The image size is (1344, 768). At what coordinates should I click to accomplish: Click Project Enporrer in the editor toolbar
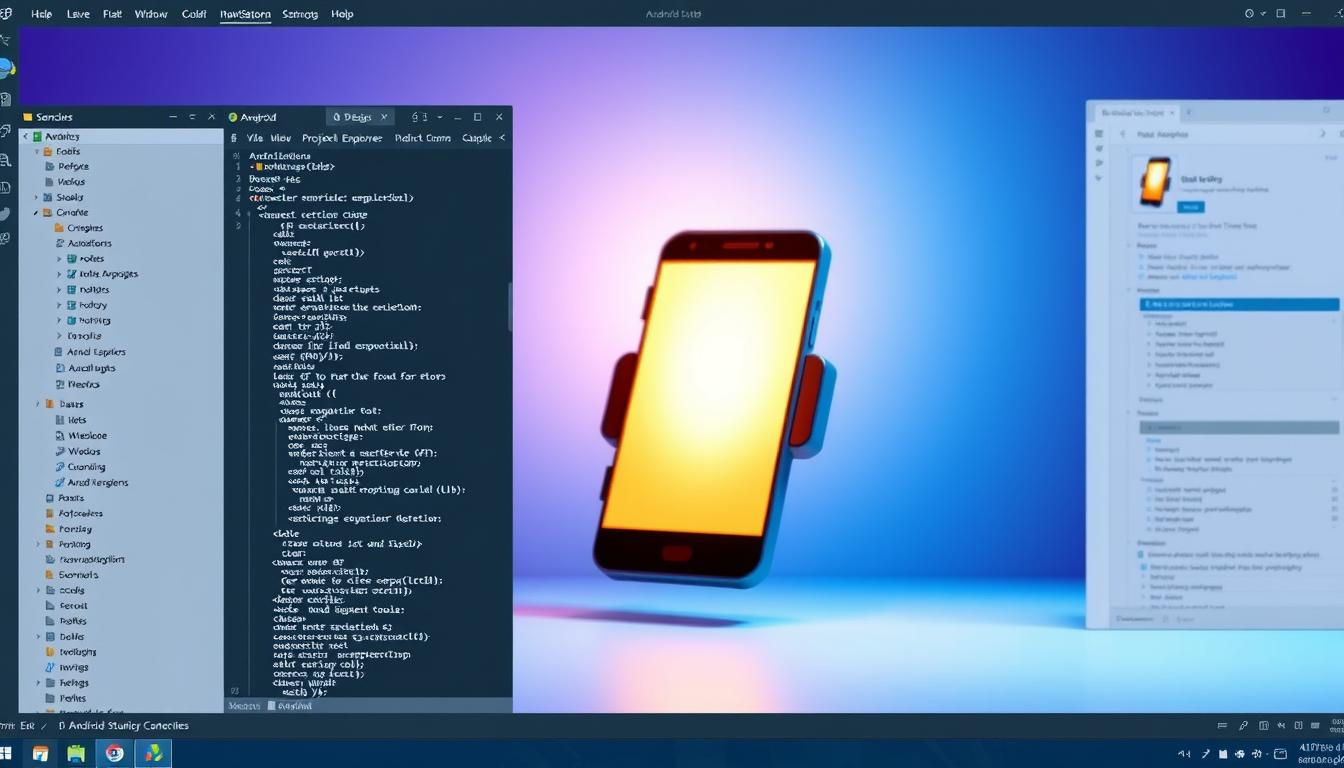[x=342, y=138]
